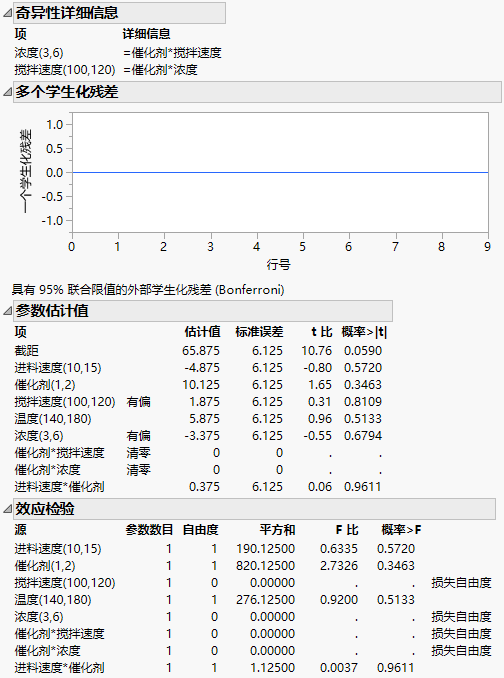Select estimate value 1.875
This screenshot has height=678, width=504.
tap(204, 402)
